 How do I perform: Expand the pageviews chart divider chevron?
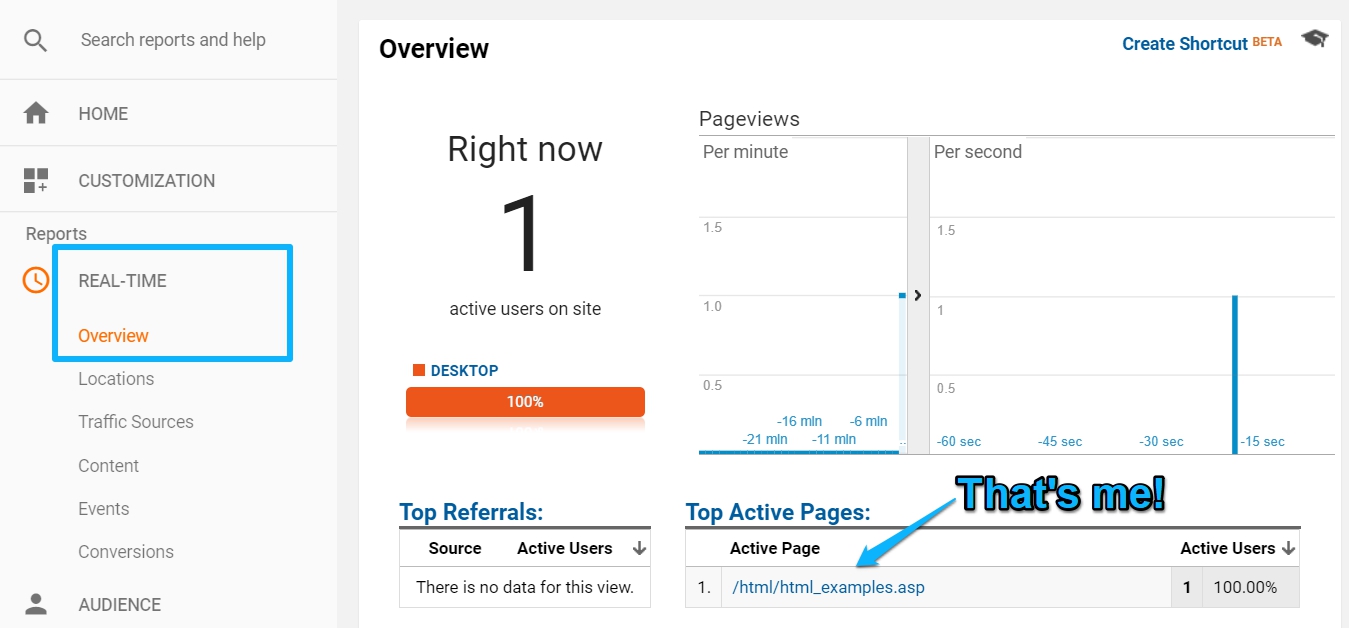click(x=917, y=295)
